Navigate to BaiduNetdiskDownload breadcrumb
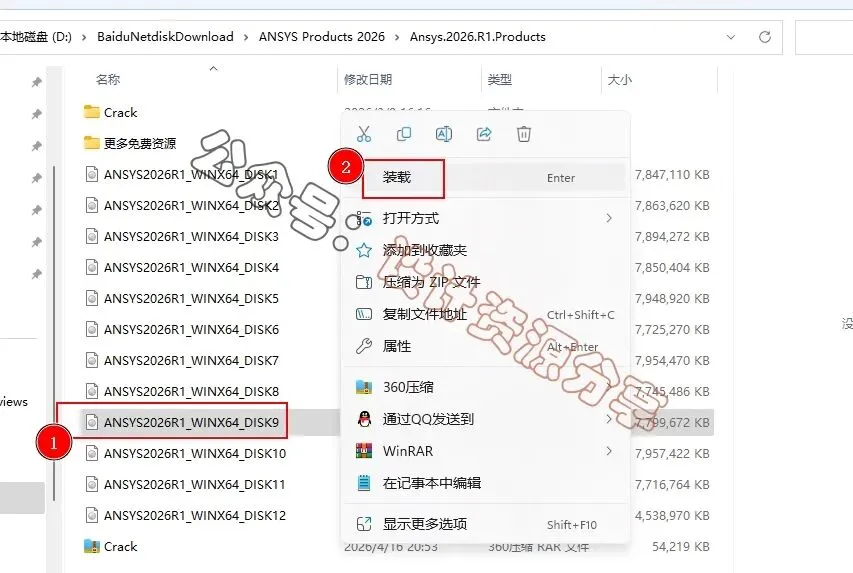This screenshot has width=853, height=573. (165, 37)
